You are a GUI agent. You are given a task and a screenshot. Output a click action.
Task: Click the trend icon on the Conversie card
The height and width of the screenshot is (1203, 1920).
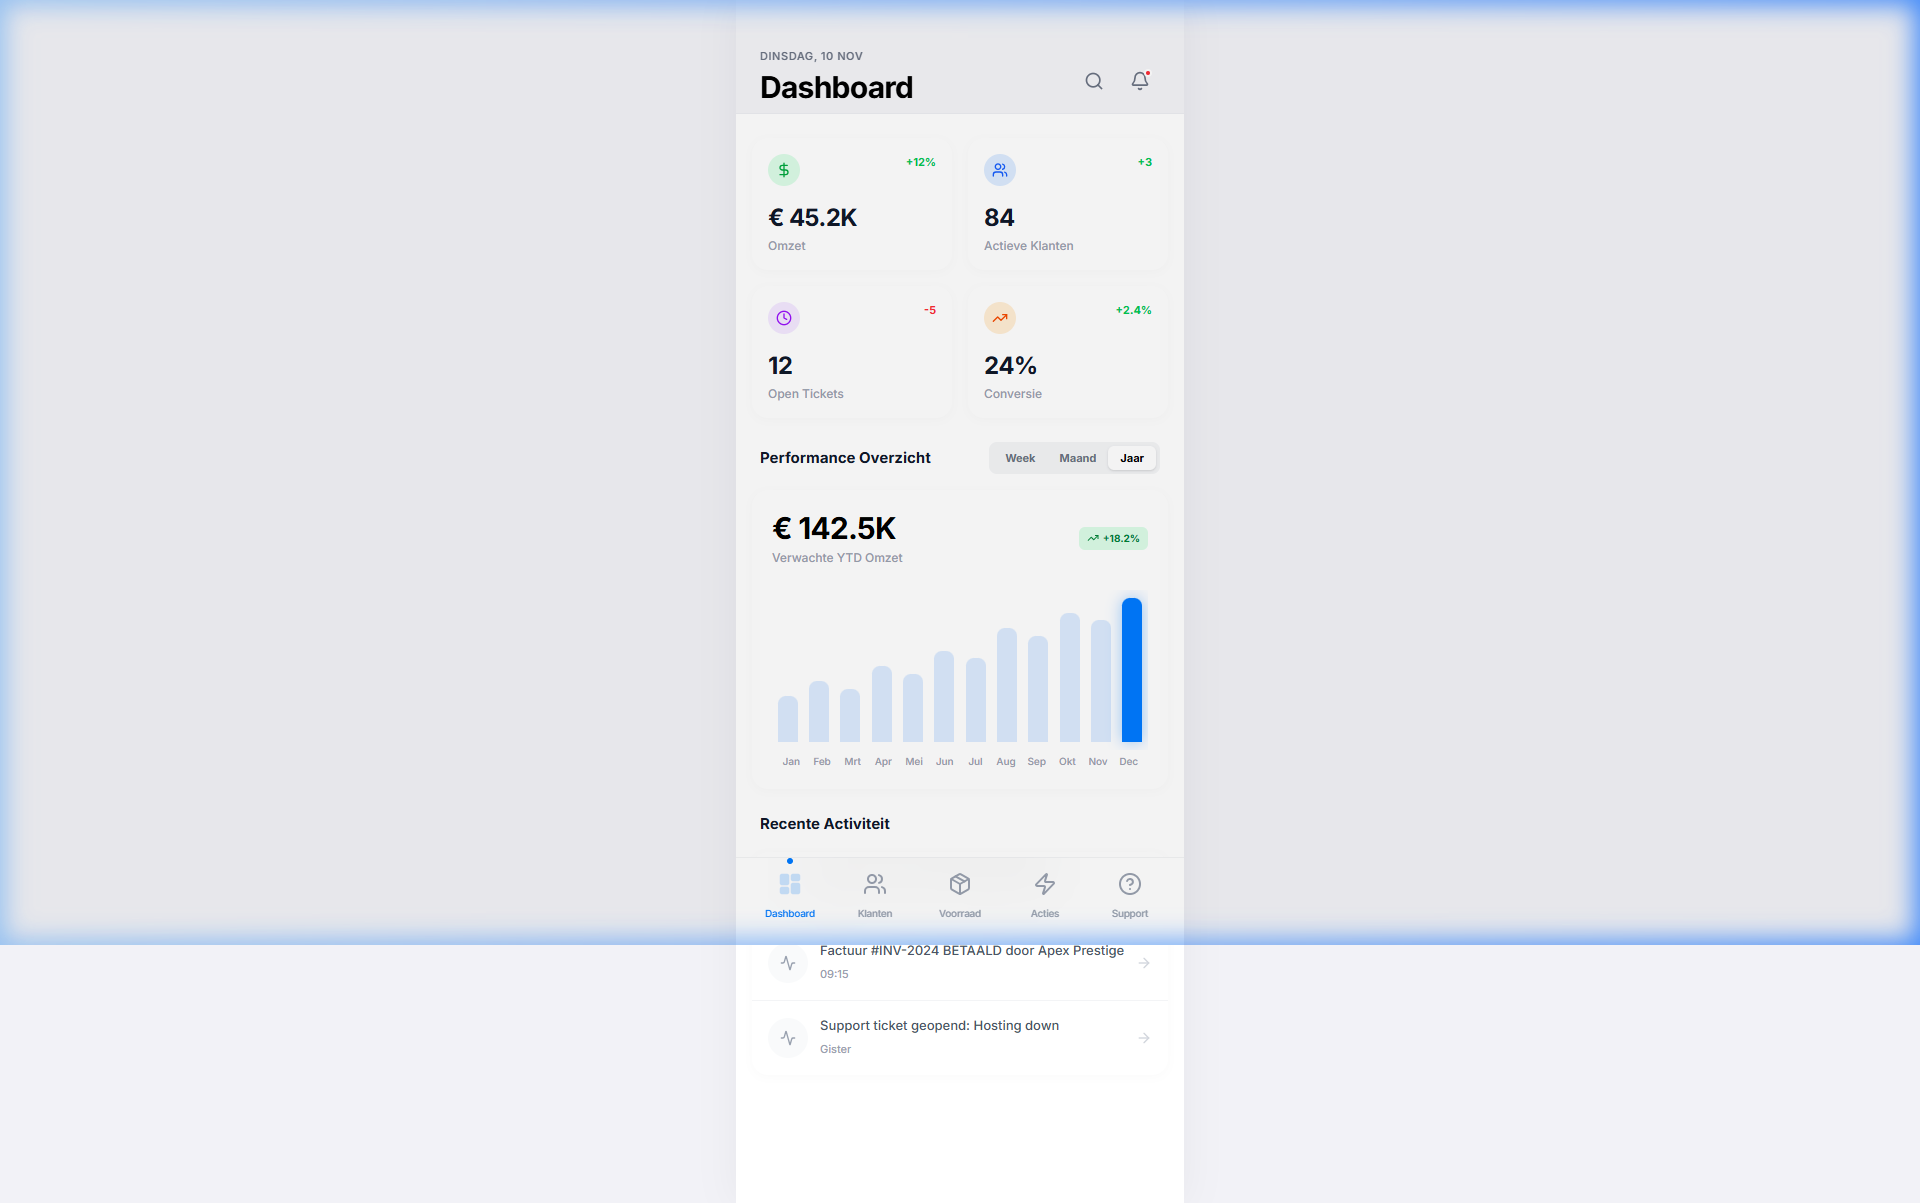1000,318
